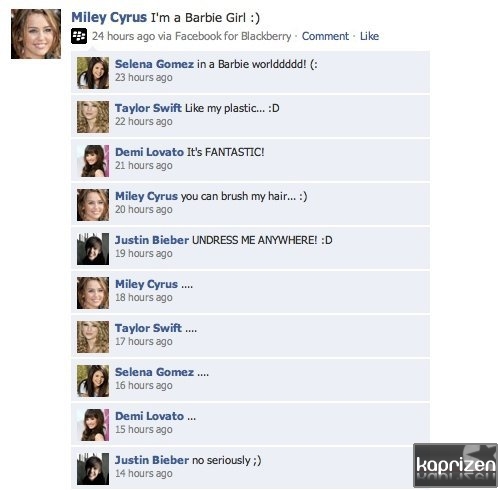Open the Demi Lovato name on the 21-hour comment
Image resolution: width=500 pixels, height=490 pixels.
click(149, 152)
